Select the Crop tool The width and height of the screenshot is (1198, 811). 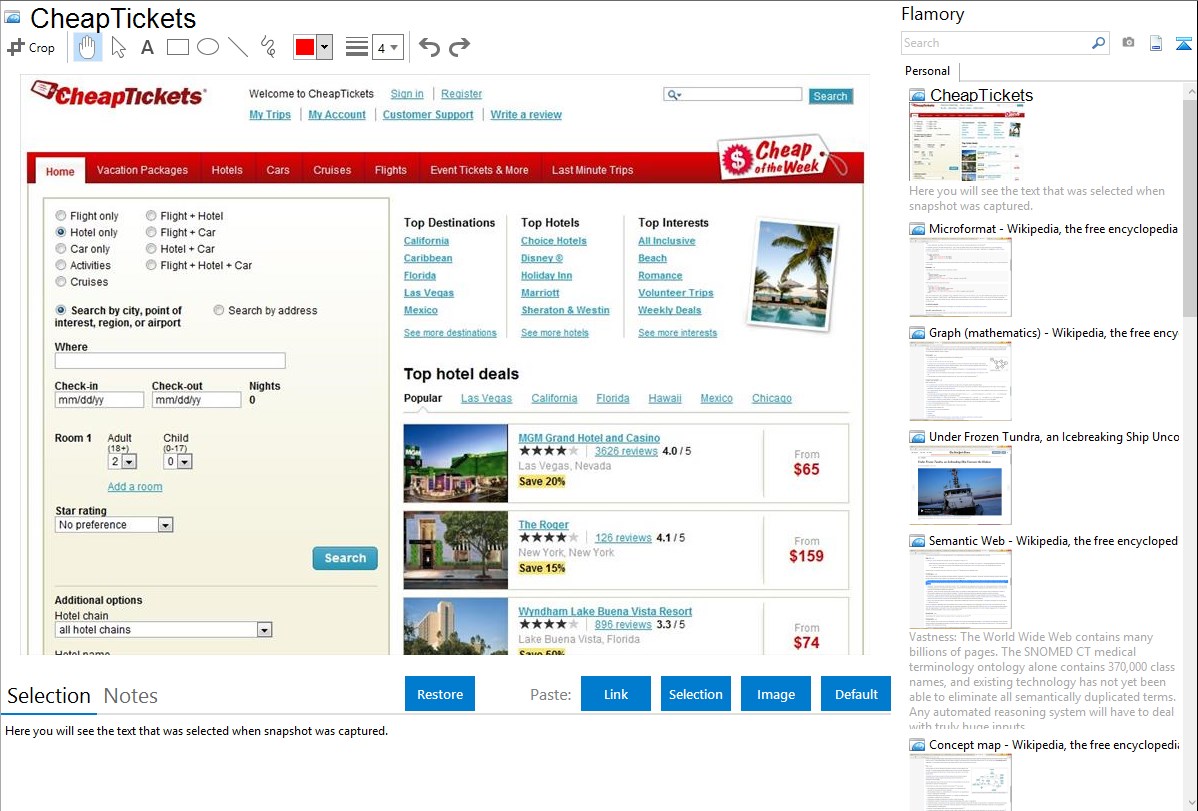tap(31, 47)
